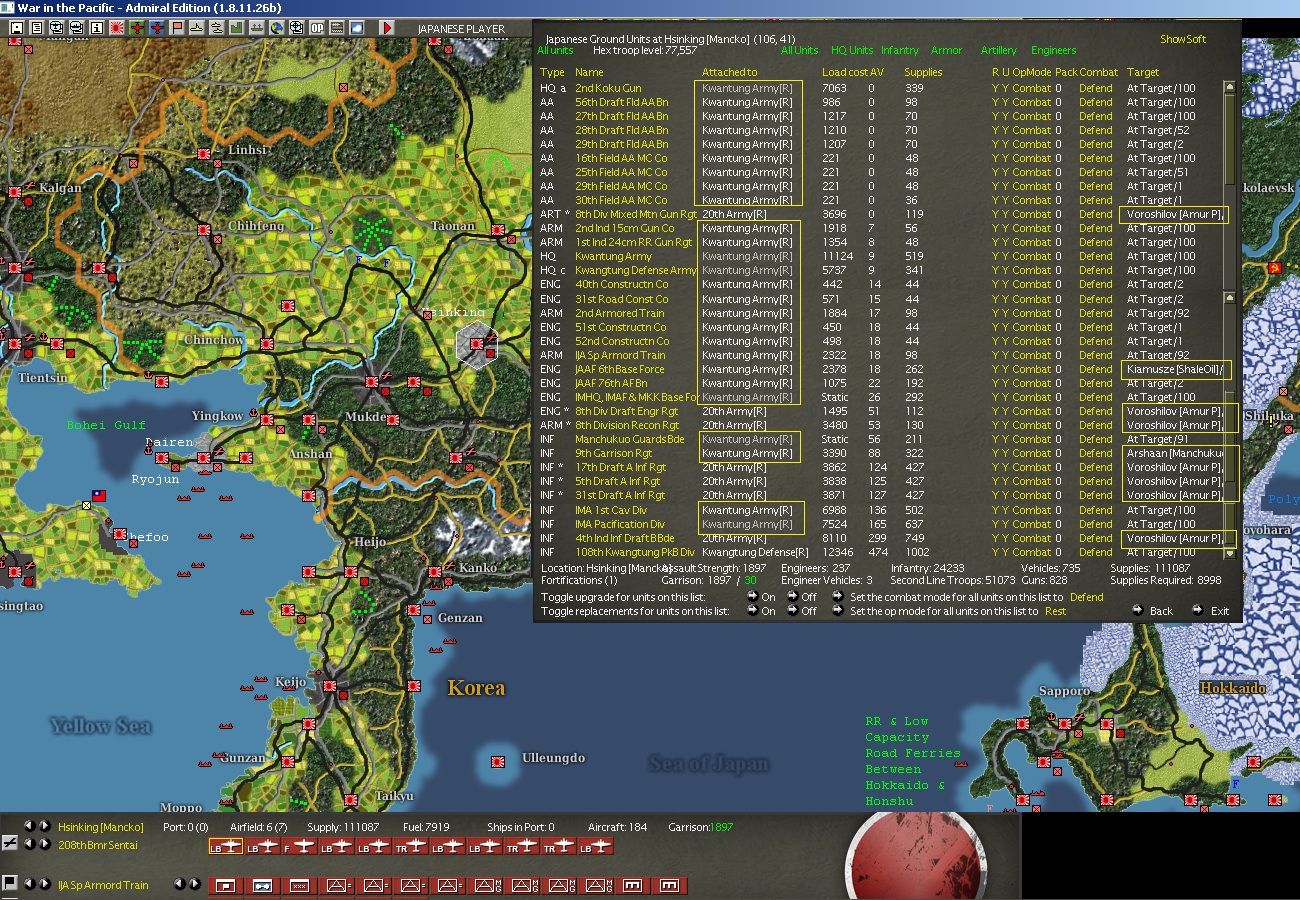This screenshot has width=1300, height=900.
Task: Go to previous base before Hsinking [Mancko]
Action: coord(29,826)
